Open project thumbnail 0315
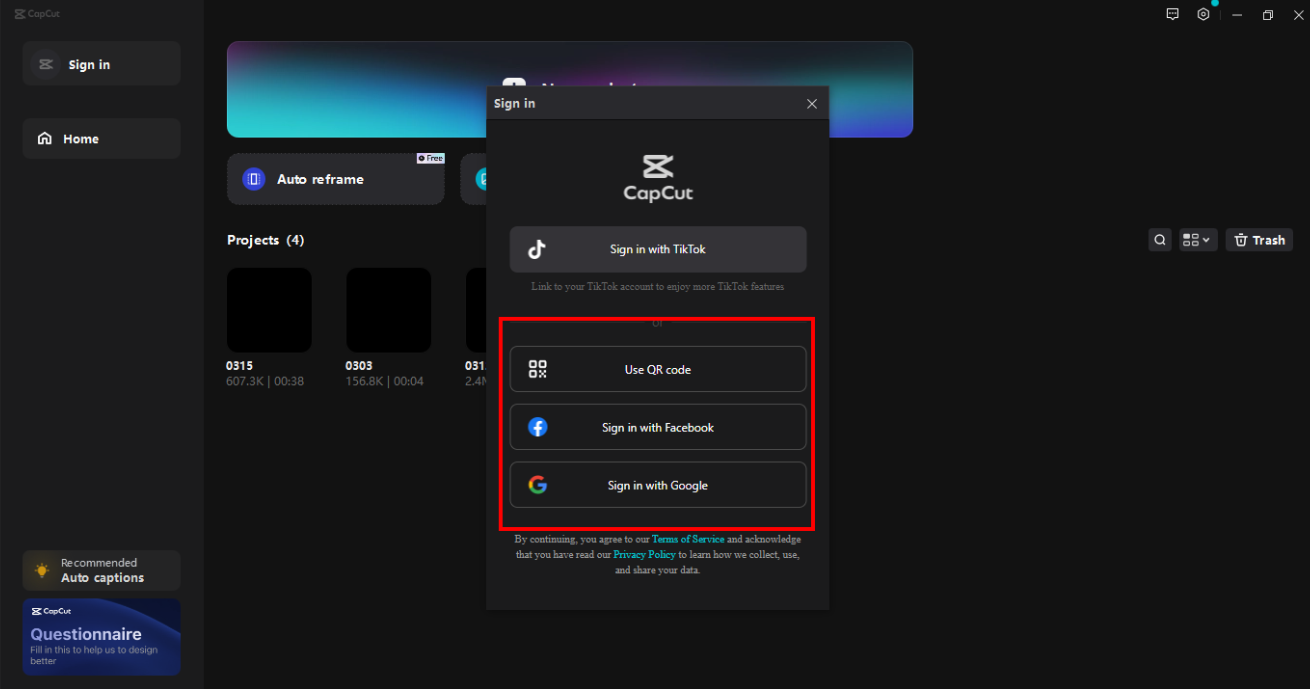The height and width of the screenshot is (689, 1310). point(269,310)
